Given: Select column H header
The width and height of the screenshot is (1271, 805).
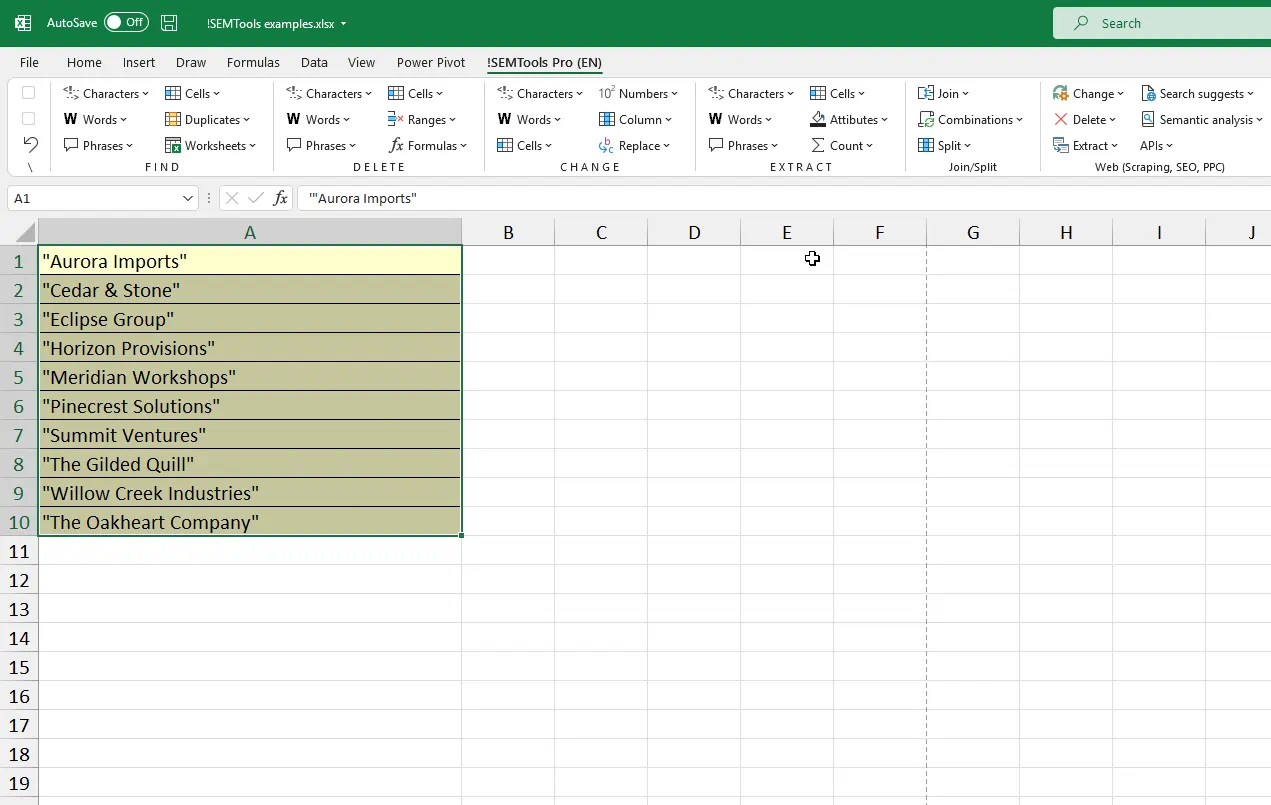Looking at the screenshot, I should click(1066, 232).
